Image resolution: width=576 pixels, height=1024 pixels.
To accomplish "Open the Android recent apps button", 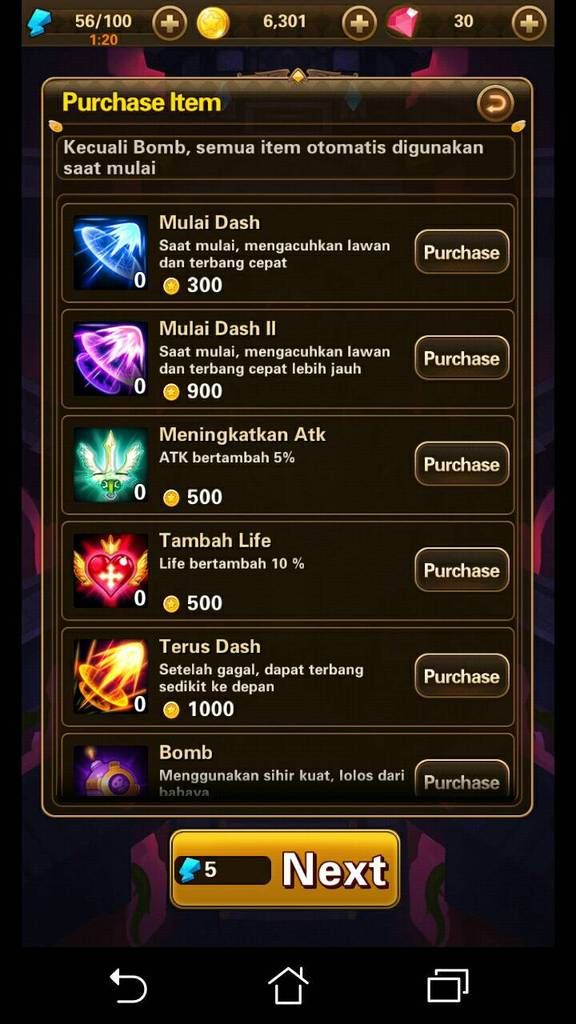I will pyautogui.click(x=448, y=985).
